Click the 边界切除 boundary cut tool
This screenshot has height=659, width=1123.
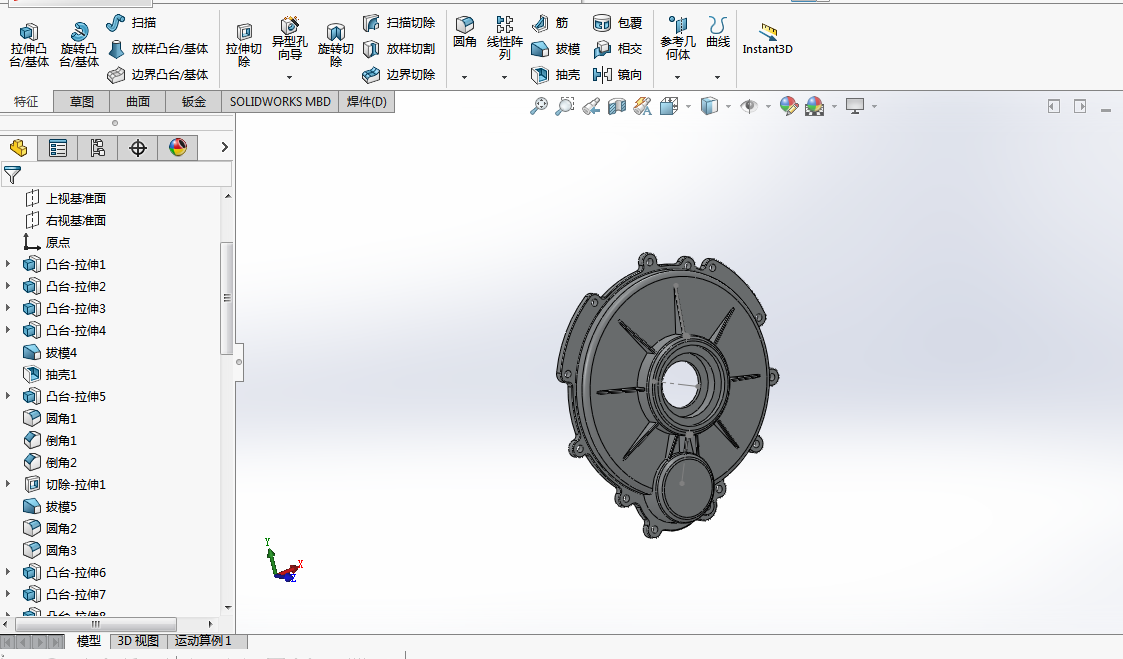click(x=399, y=74)
